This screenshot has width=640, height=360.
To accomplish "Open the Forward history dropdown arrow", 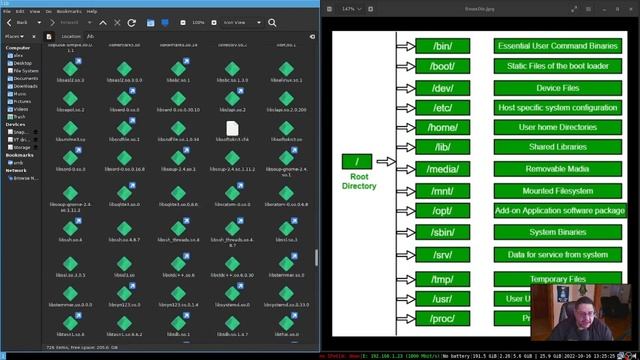I will pos(89,23).
